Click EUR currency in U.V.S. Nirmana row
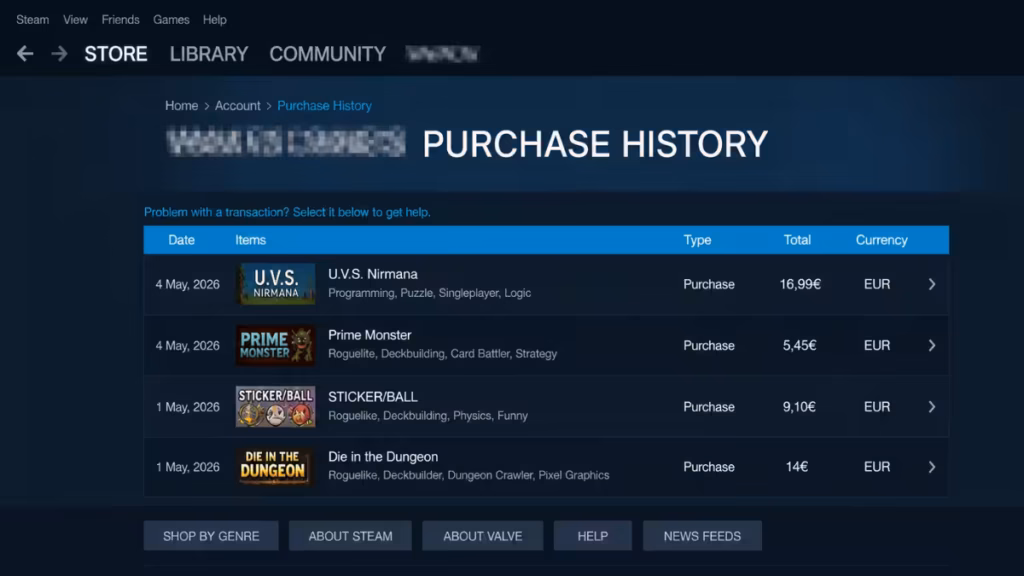 pyautogui.click(x=877, y=284)
